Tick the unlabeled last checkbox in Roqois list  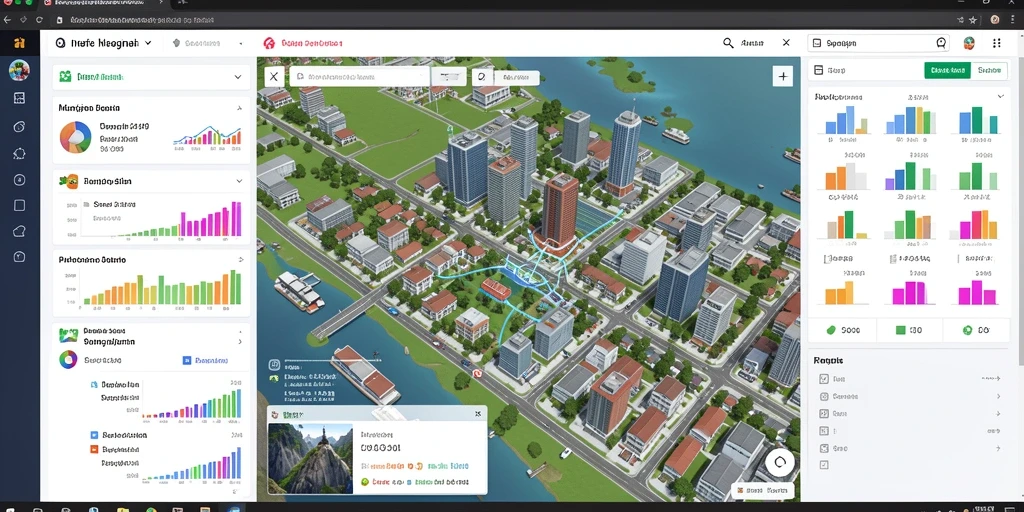[x=824, y=465]
